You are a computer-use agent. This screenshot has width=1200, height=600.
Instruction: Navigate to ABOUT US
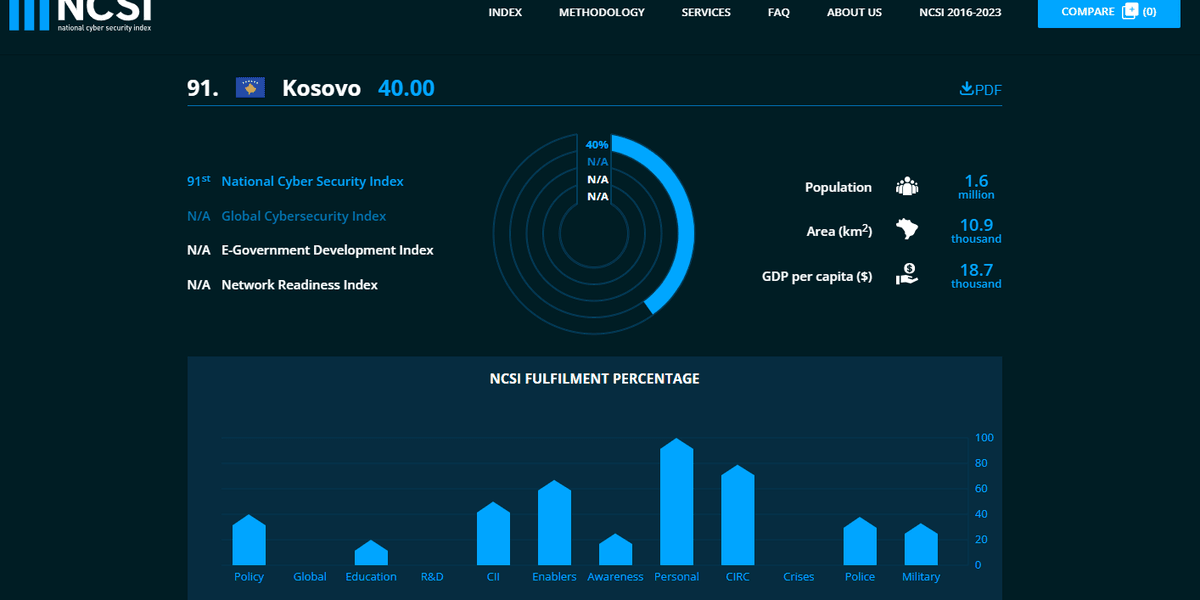point(854,13)
